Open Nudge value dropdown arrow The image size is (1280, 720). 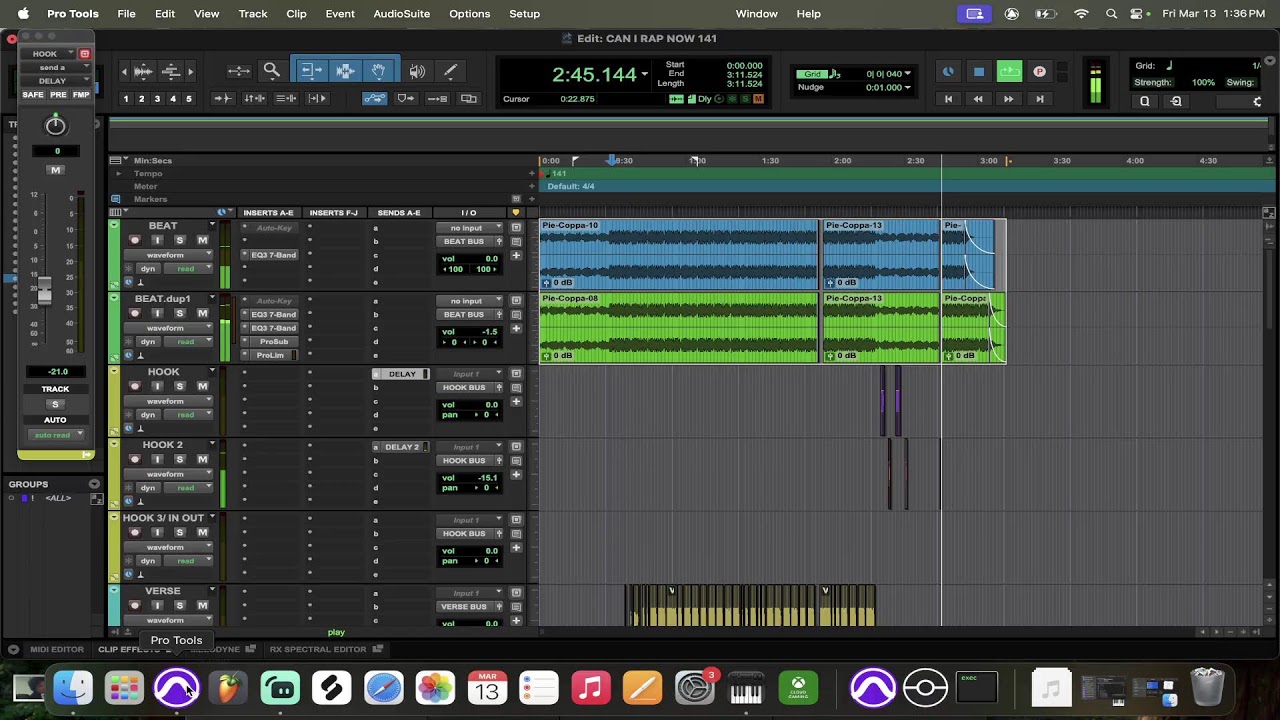tap(908, 87)
